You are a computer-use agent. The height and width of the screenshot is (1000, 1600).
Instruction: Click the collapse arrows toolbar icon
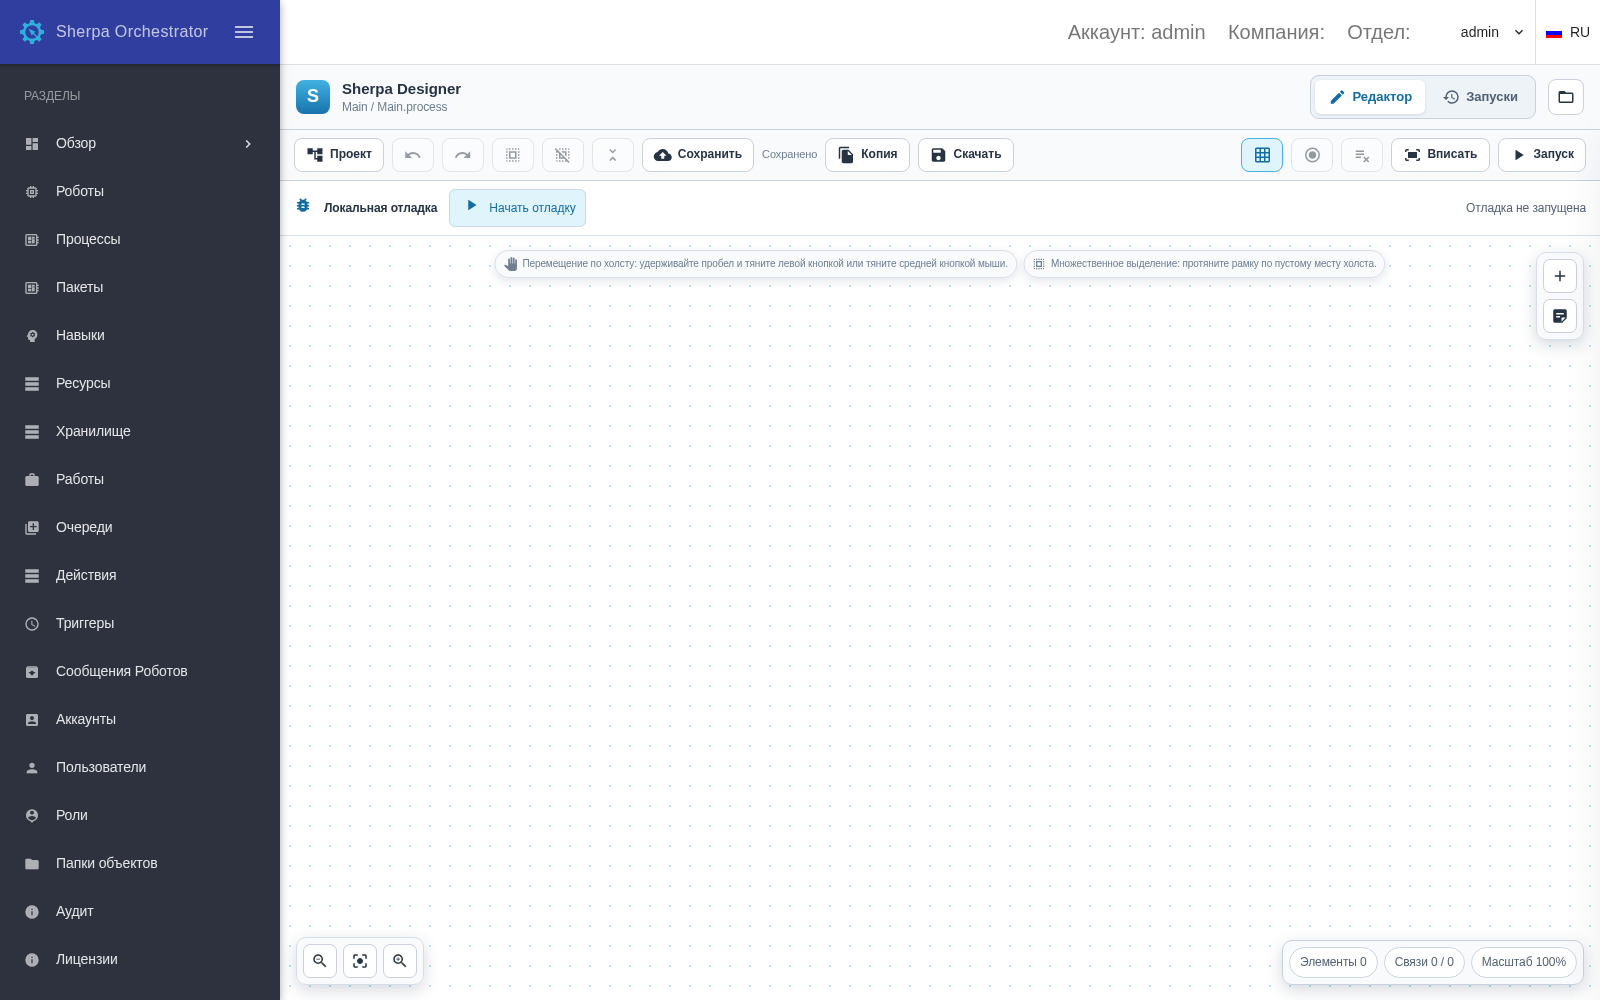click(x=613, y=155)
